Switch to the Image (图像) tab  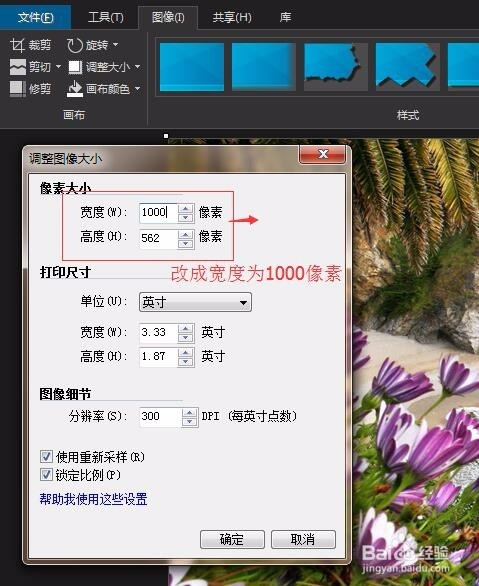pyautogui.click(x=168, y=17)
